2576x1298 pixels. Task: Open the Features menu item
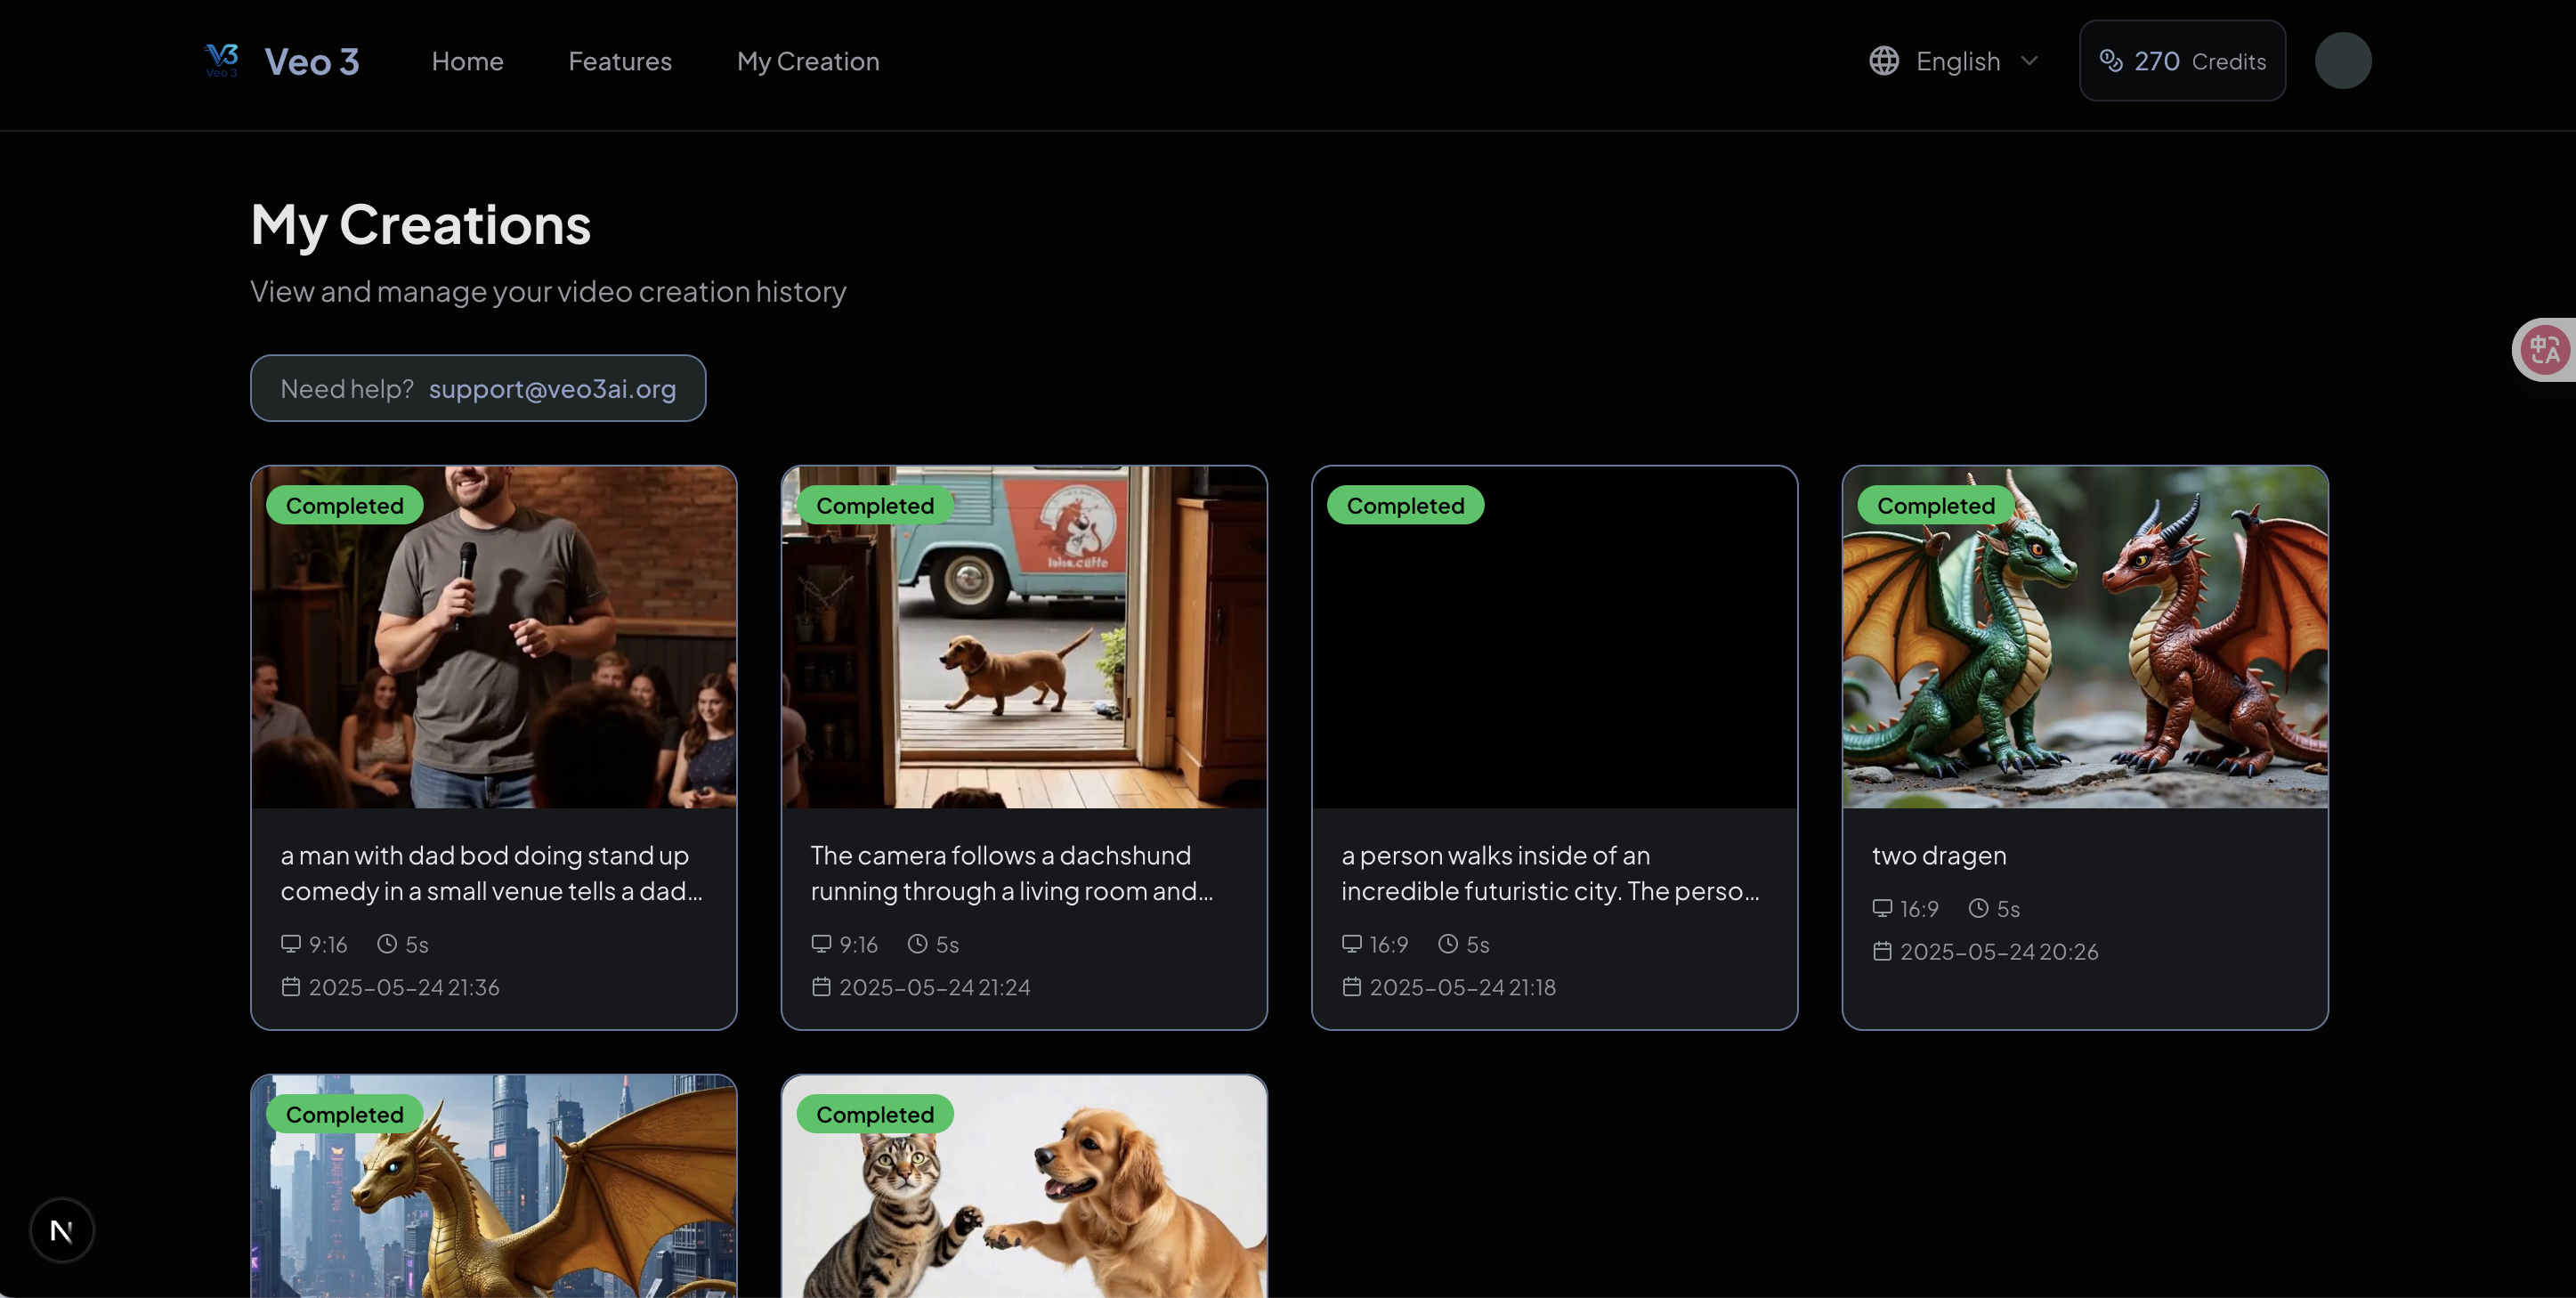pyautogui.click(x=620, y=61)
